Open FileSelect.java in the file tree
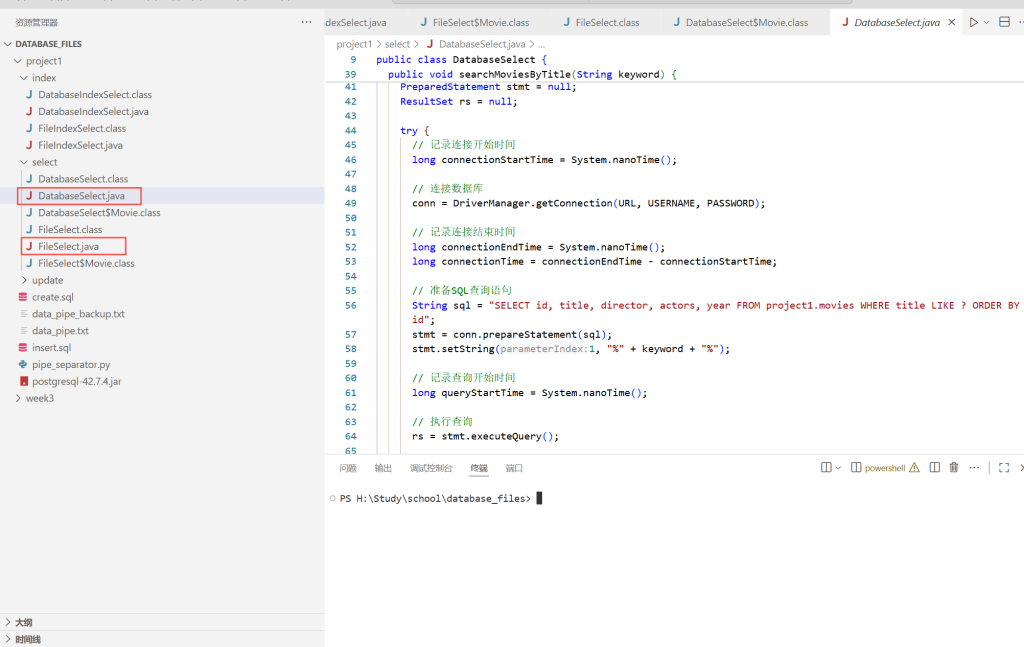1024x647 pixels. [68, 246]
